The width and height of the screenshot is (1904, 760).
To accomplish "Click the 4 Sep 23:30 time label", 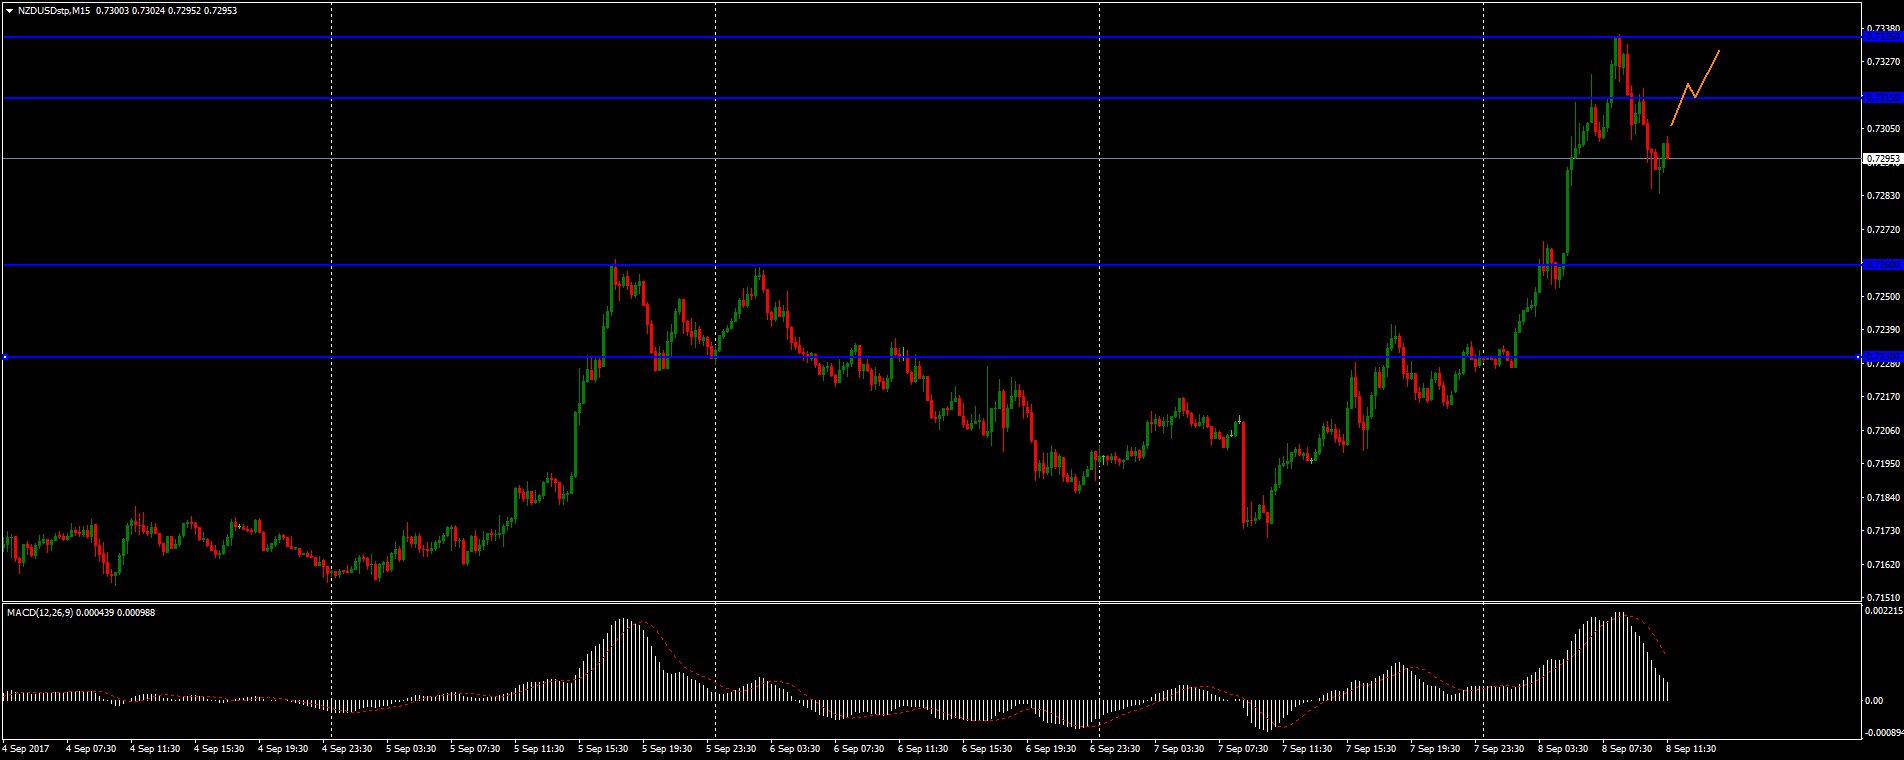I will click(x=348, y=748).
